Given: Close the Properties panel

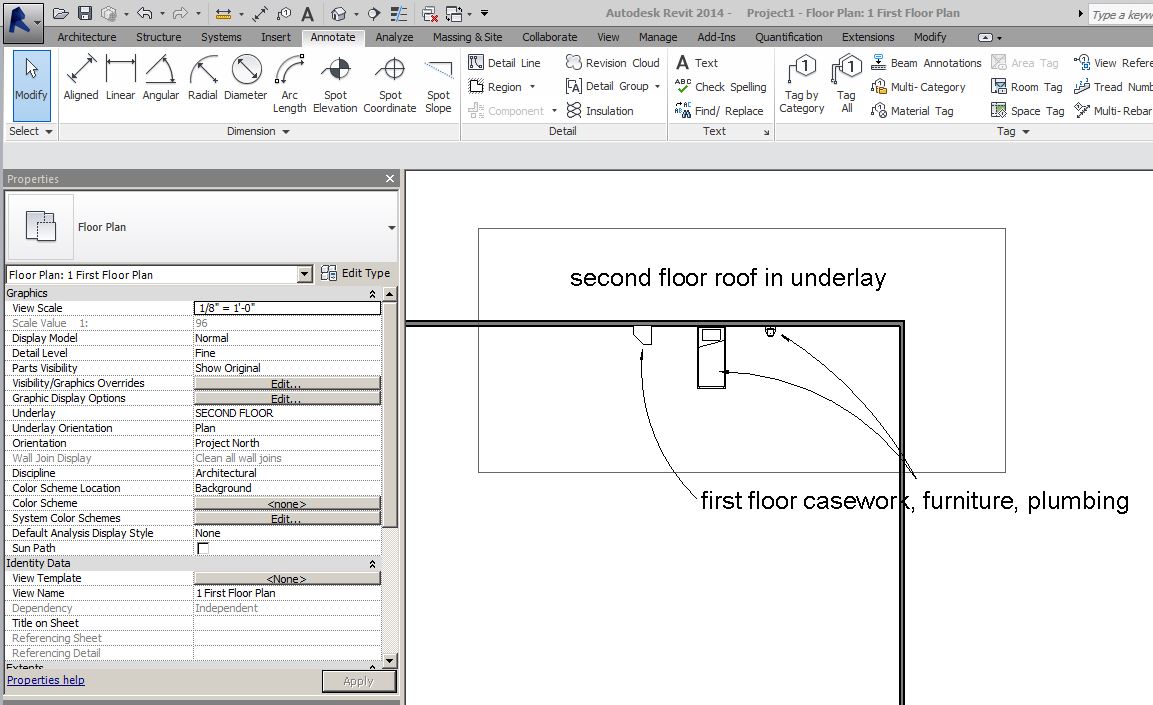Looking at the screenshot, I should point(390,179).
